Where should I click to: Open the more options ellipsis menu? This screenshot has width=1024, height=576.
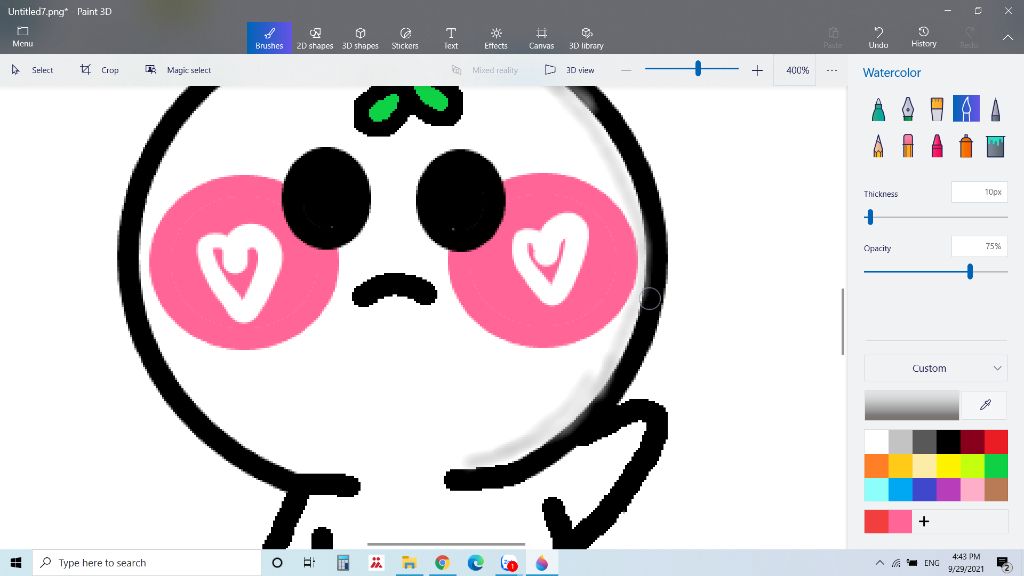coord(831,70)
